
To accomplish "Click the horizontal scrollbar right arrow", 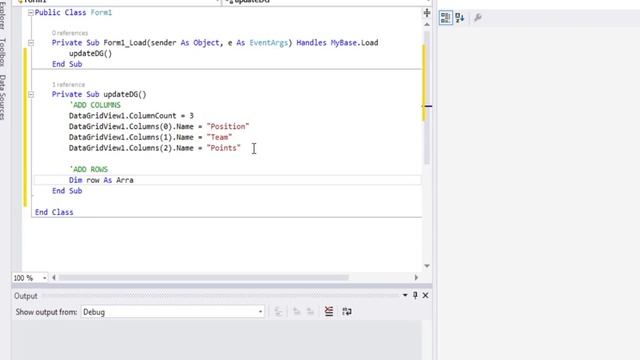I will [x=416, y=278].
